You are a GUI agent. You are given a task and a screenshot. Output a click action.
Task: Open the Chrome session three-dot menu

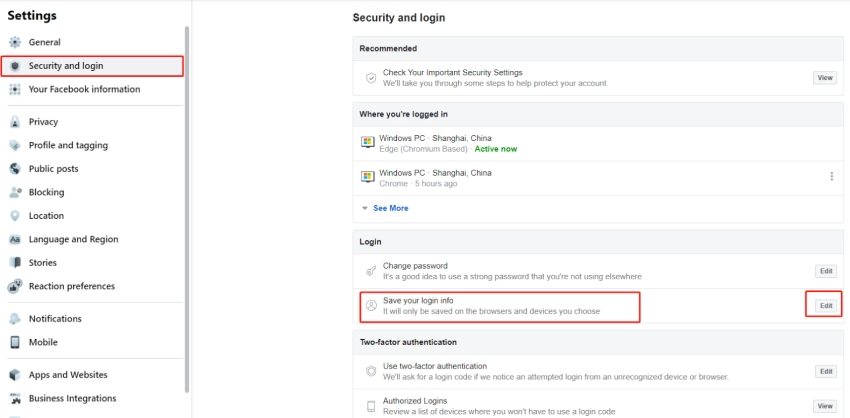pos(831,177)
